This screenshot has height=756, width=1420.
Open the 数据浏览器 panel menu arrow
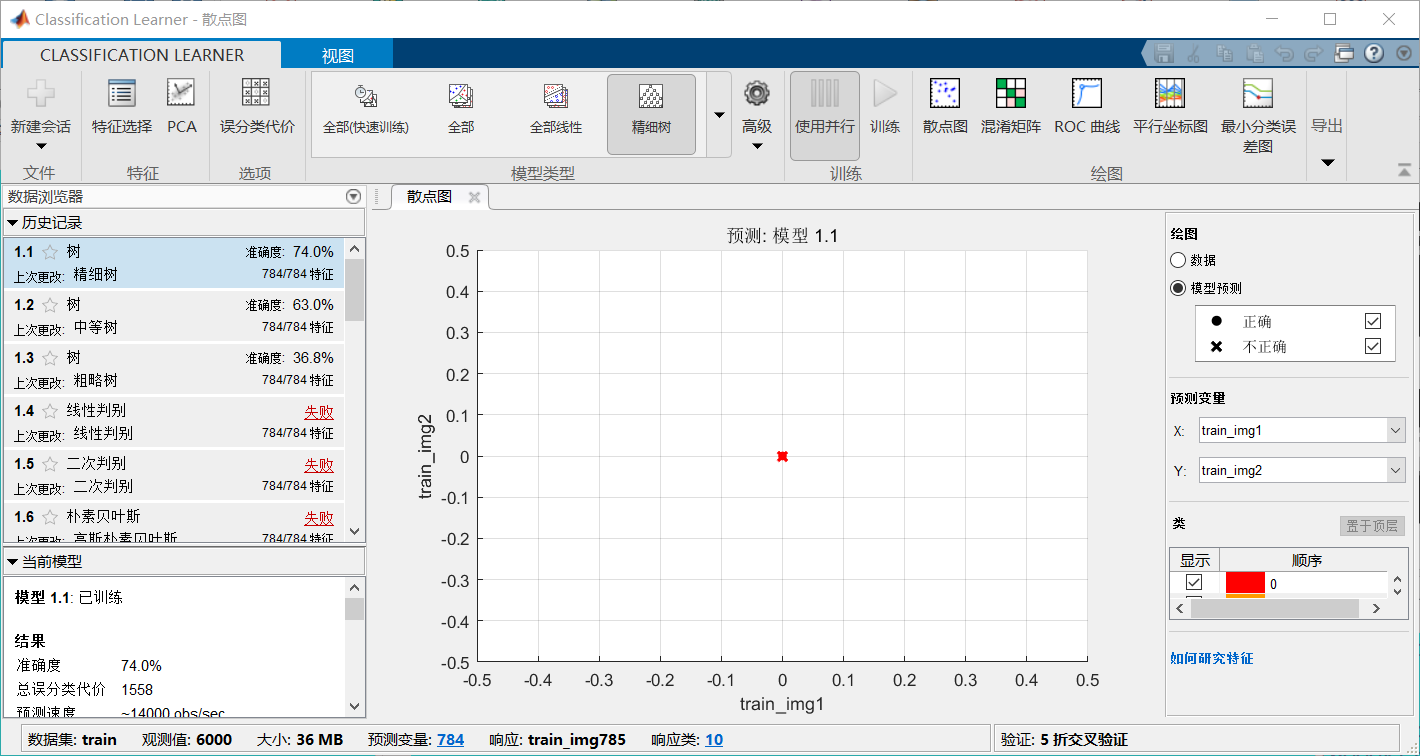point(352,197)
